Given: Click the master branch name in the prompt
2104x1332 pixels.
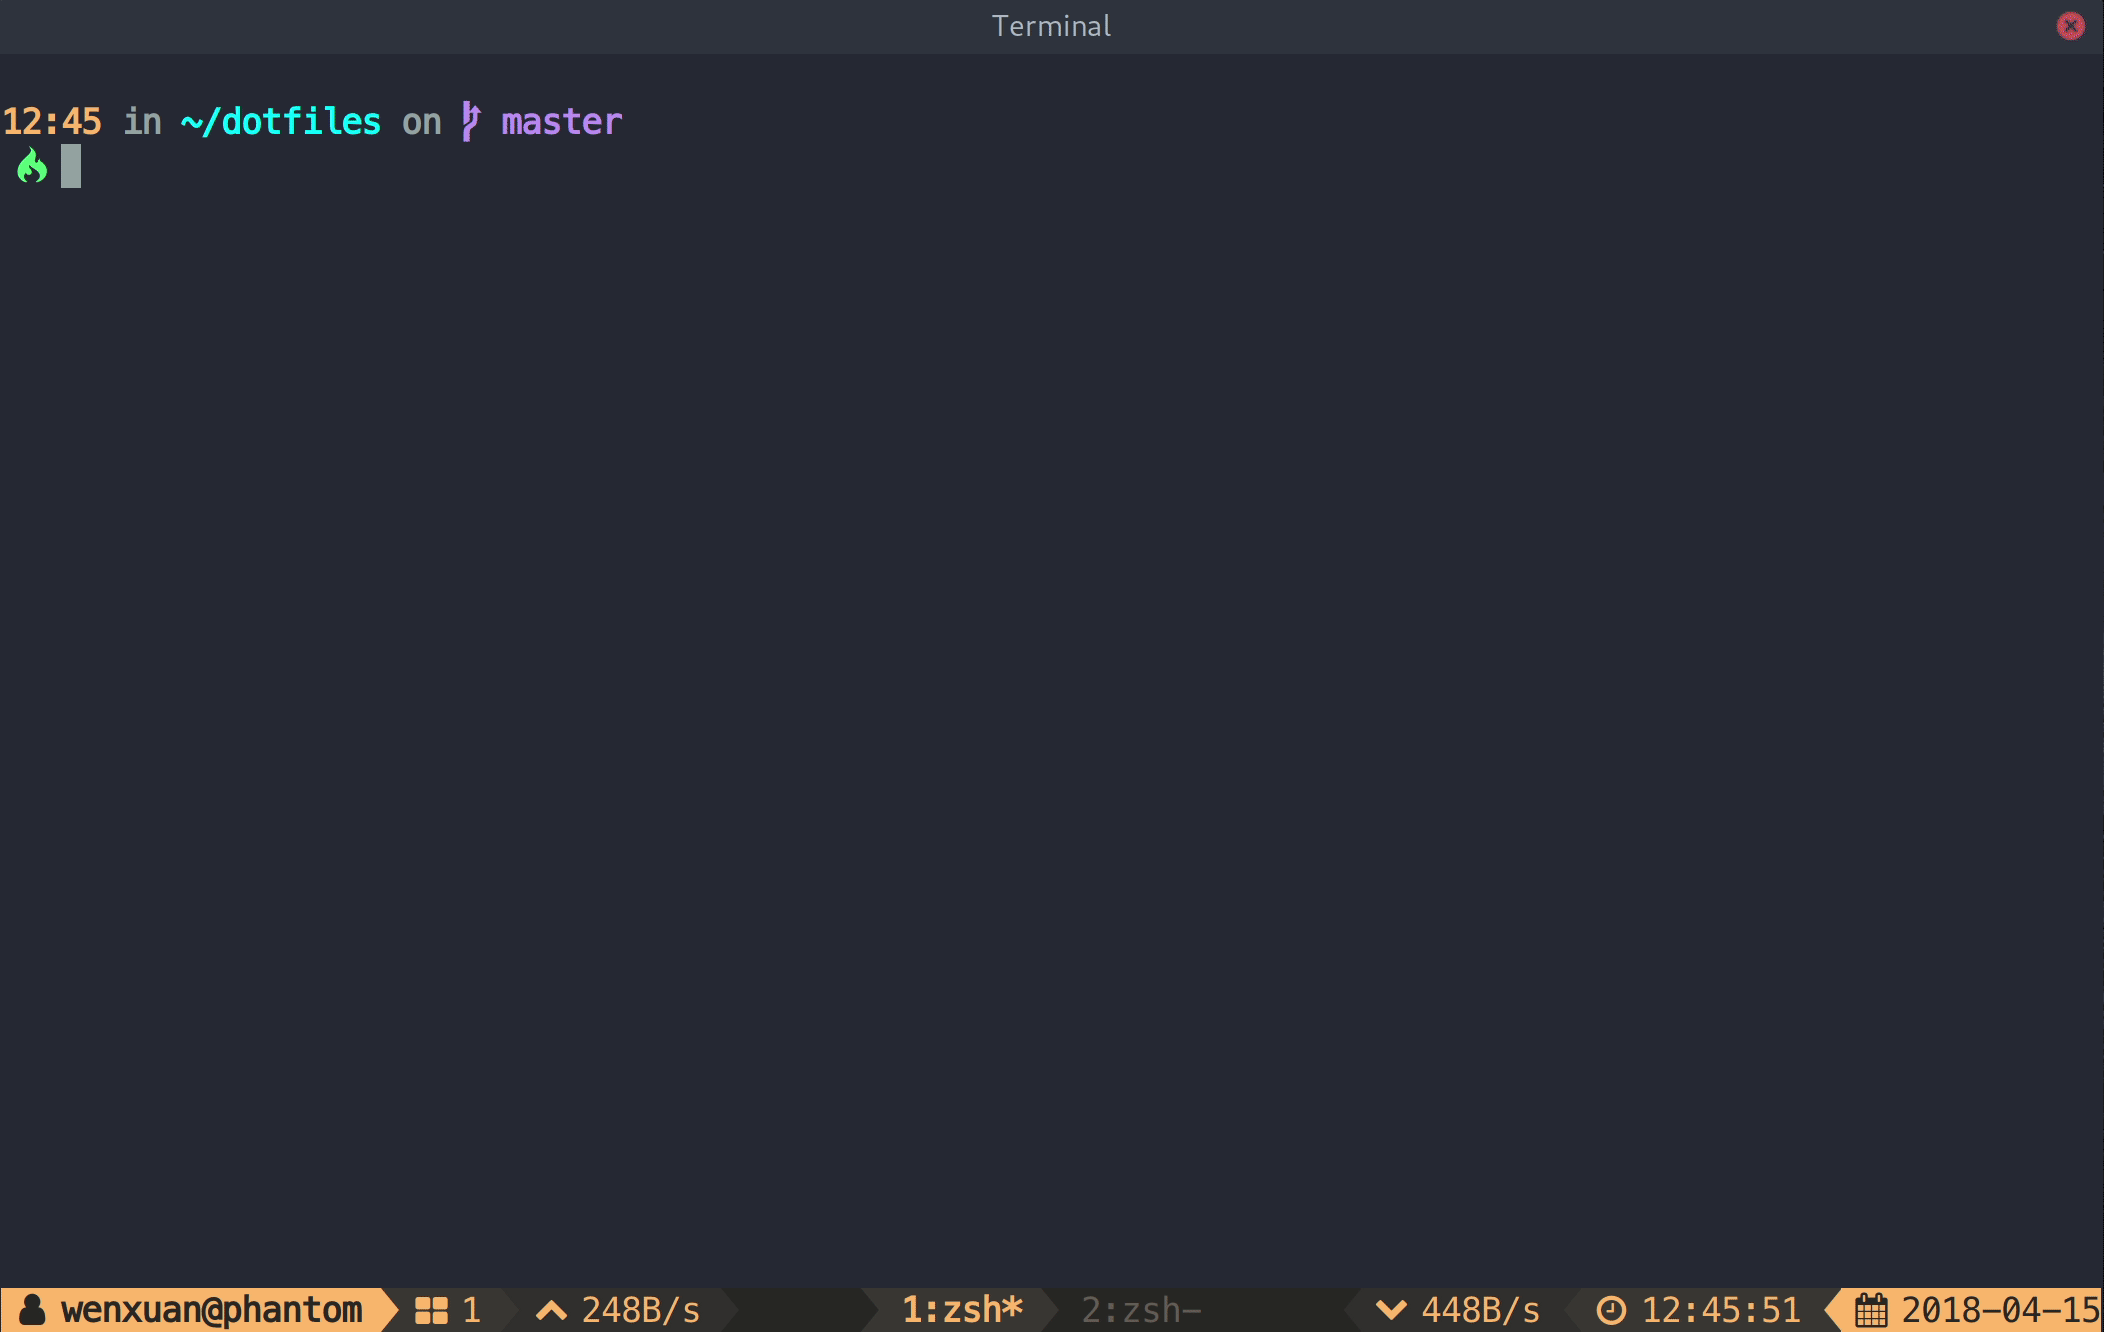Looking at the screenshot, I should pos(559,121).
